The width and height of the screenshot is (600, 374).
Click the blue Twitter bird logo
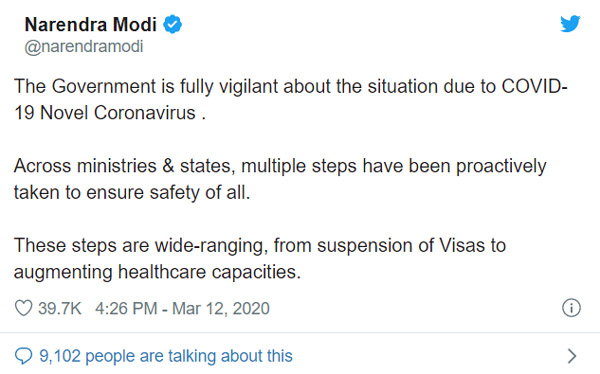tap(570, 24)
